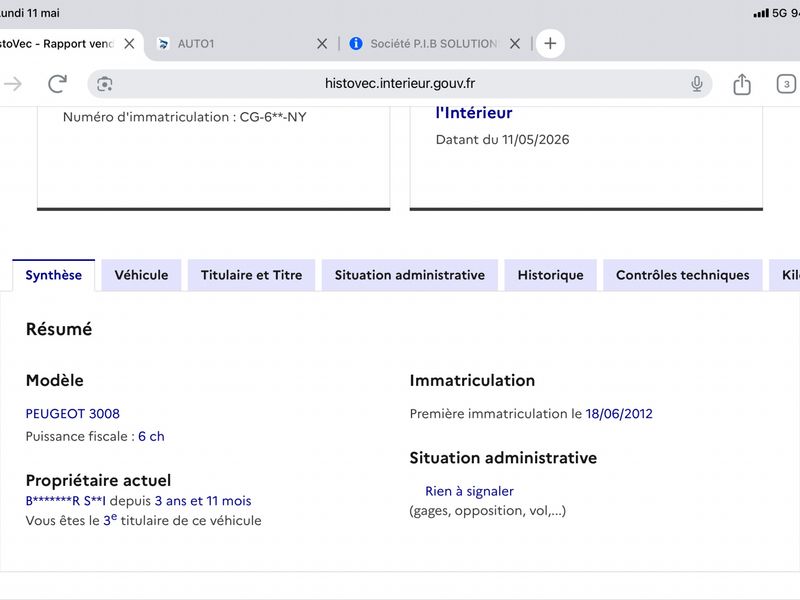This screenshot has height=600, width=800.
Task: Open the Historique tab
Action: (551, 275)
